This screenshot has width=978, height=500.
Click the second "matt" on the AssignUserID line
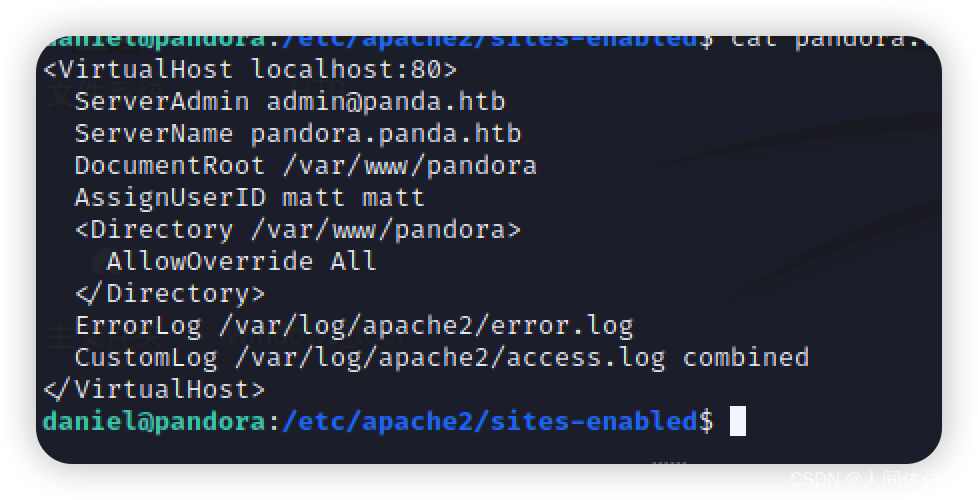(x=394, y=198)
